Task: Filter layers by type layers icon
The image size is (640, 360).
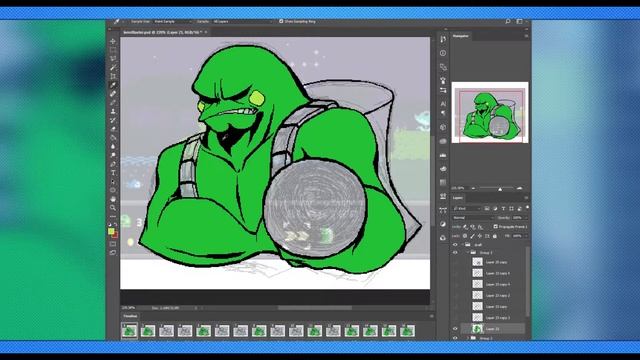Action: click(x=503, y=209)
